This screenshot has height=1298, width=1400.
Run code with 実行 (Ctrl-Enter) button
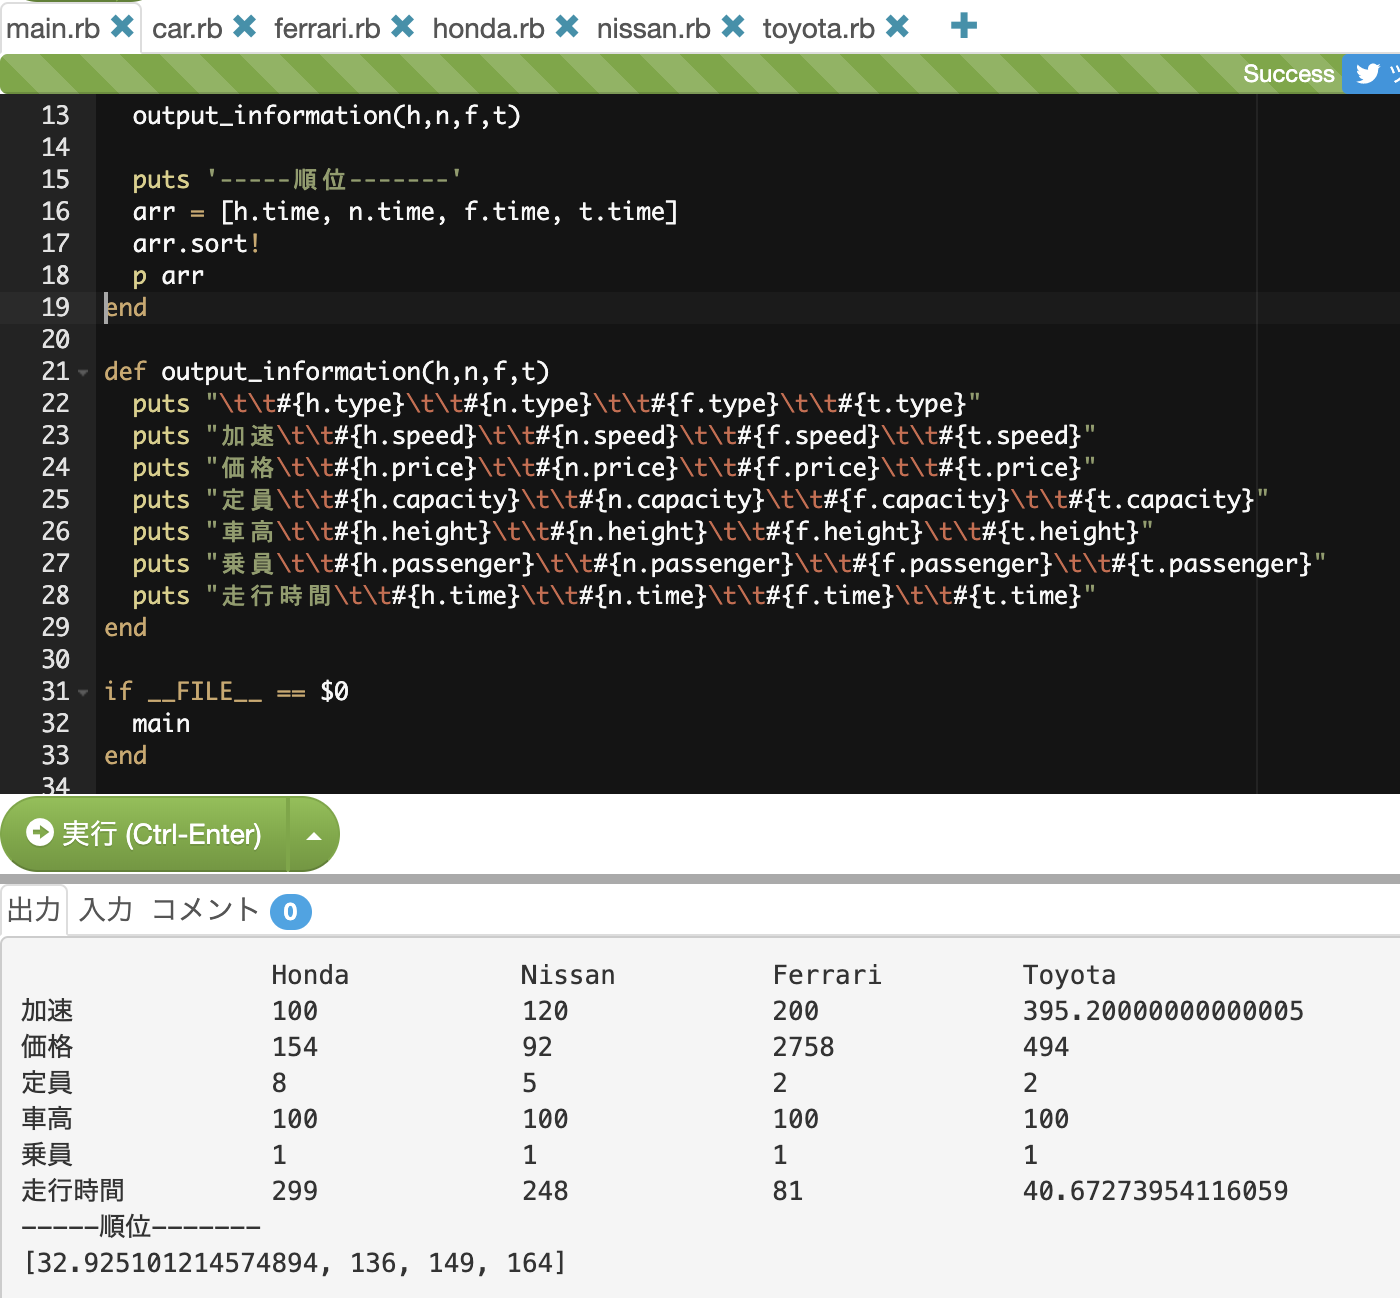(x=145, y=834)
